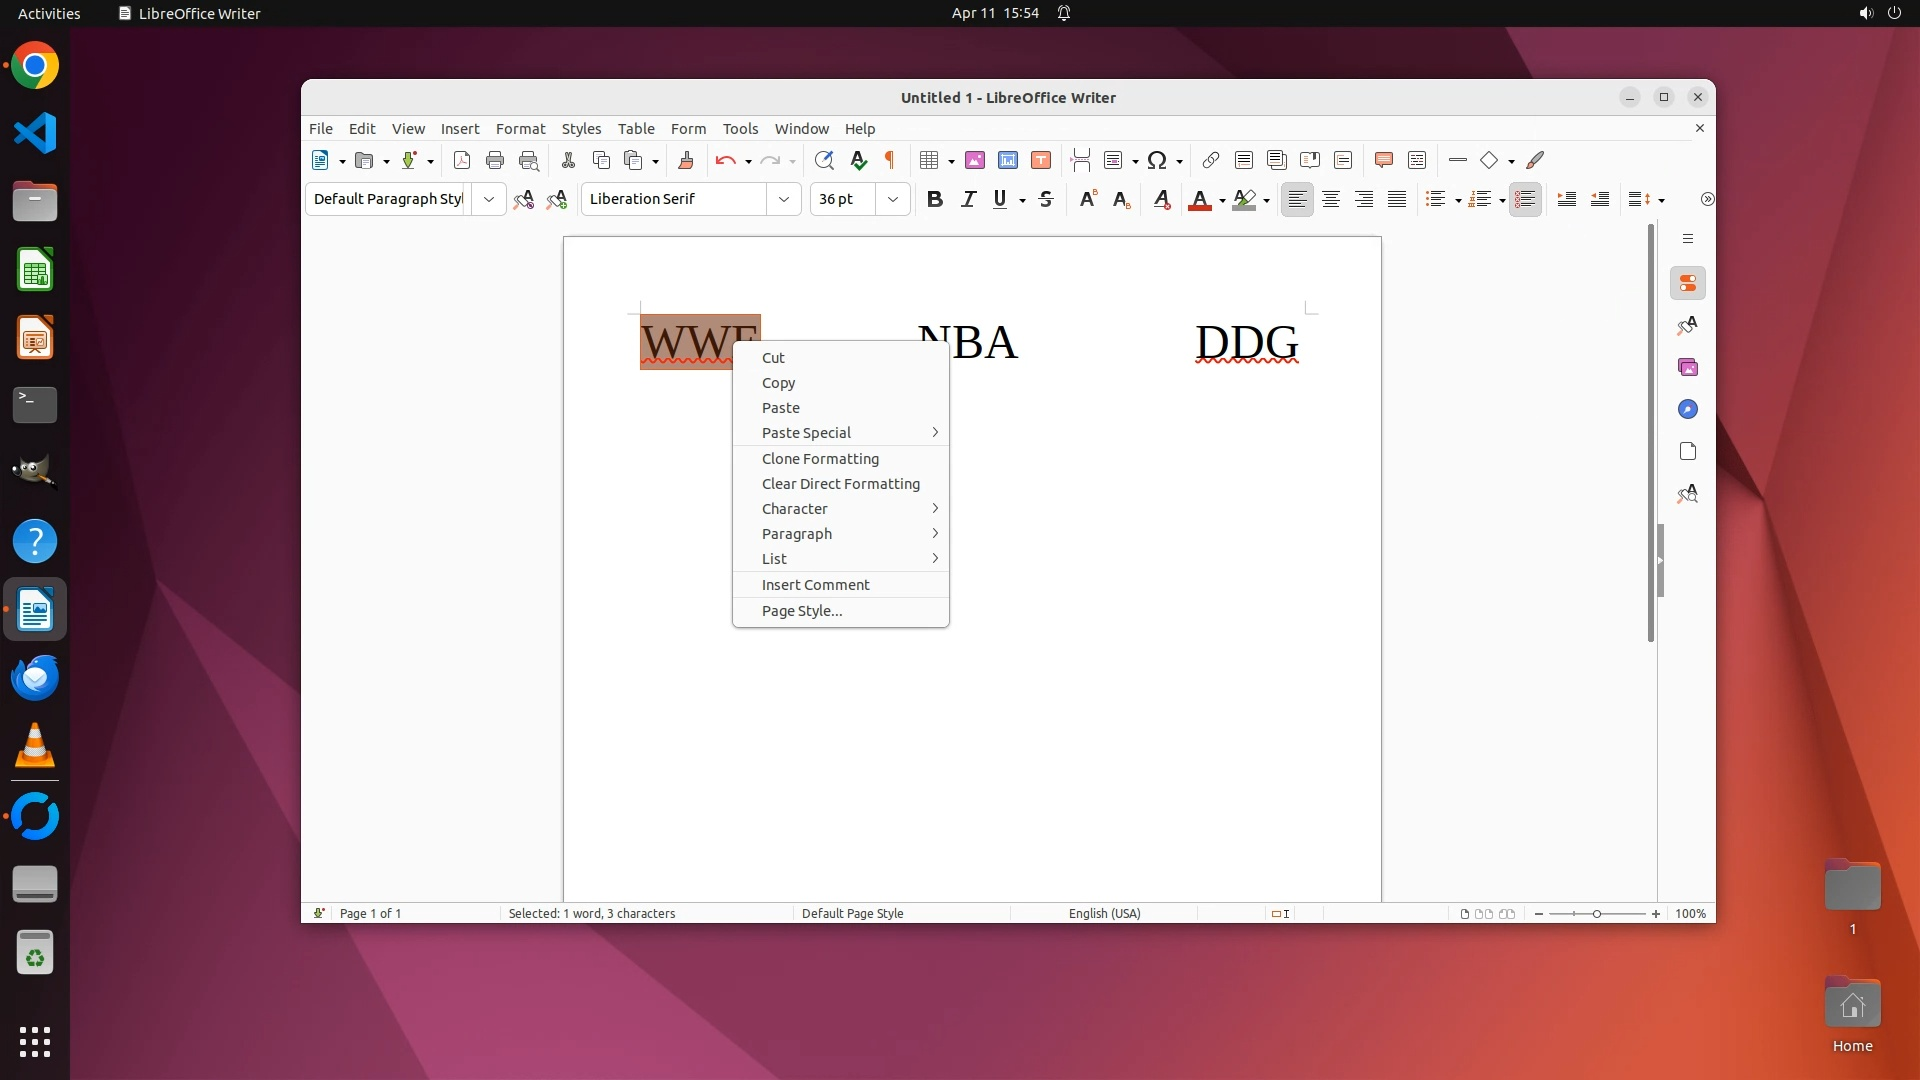Click the Insert Special Character omega icon
Viewport: 1920px width, 1080px height.
1157,160
